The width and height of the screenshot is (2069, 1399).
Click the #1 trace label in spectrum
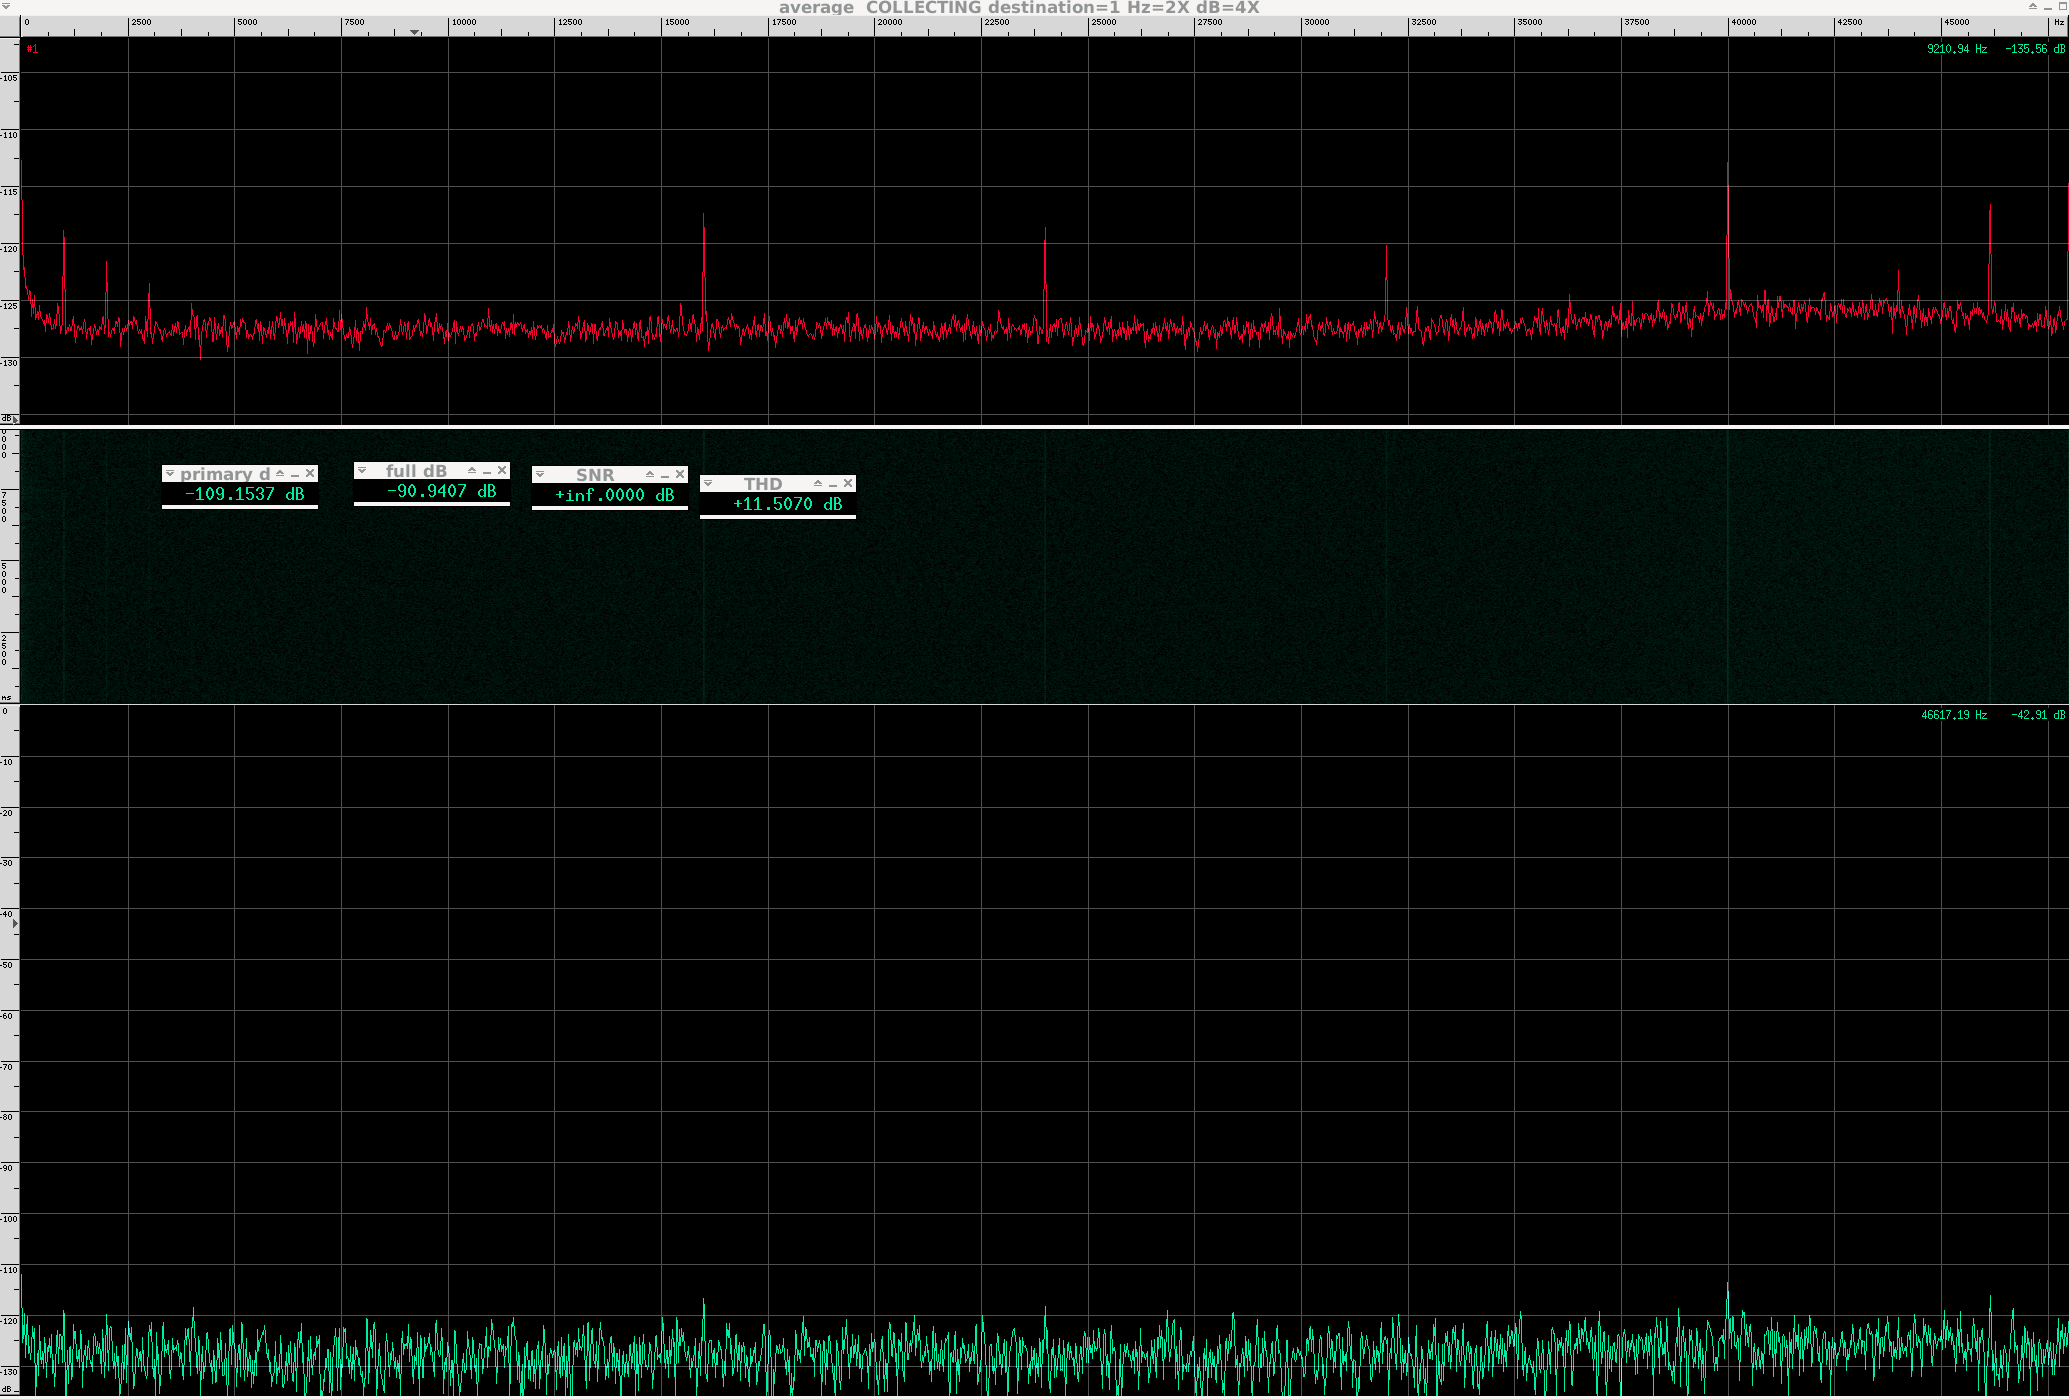[x=33, y=49]
